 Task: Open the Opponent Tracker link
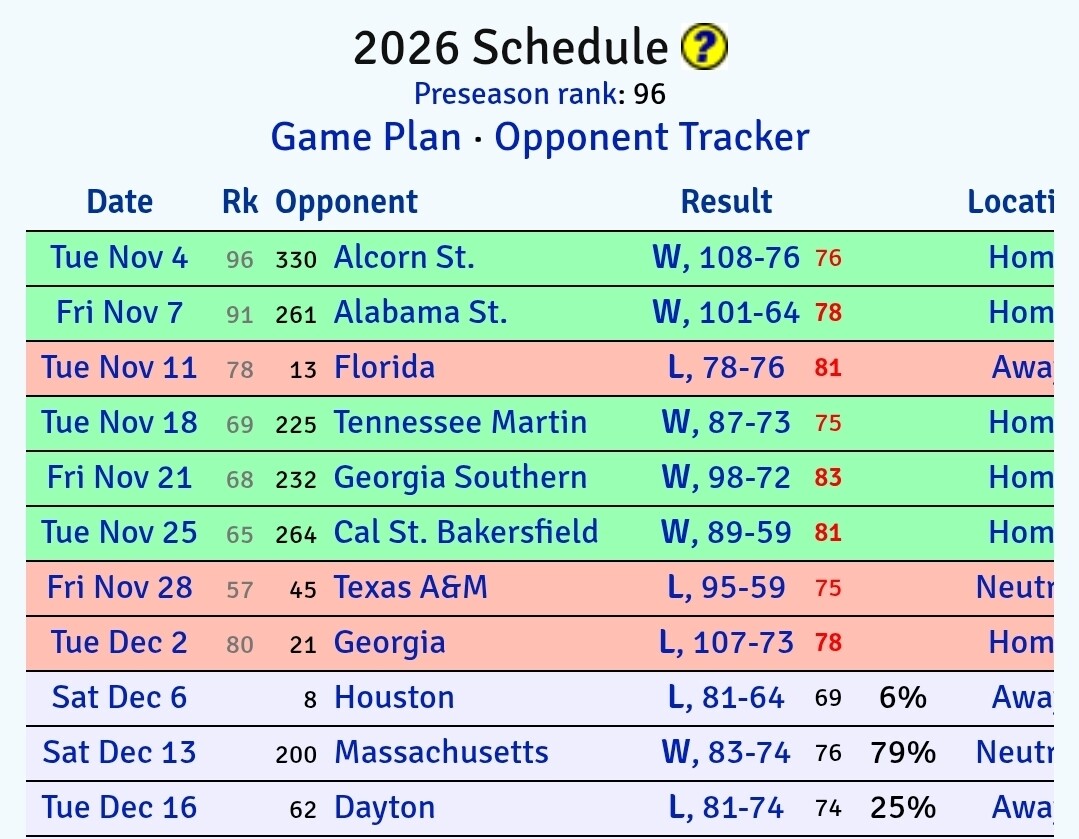pyautogui.click(x=651, y=137)
